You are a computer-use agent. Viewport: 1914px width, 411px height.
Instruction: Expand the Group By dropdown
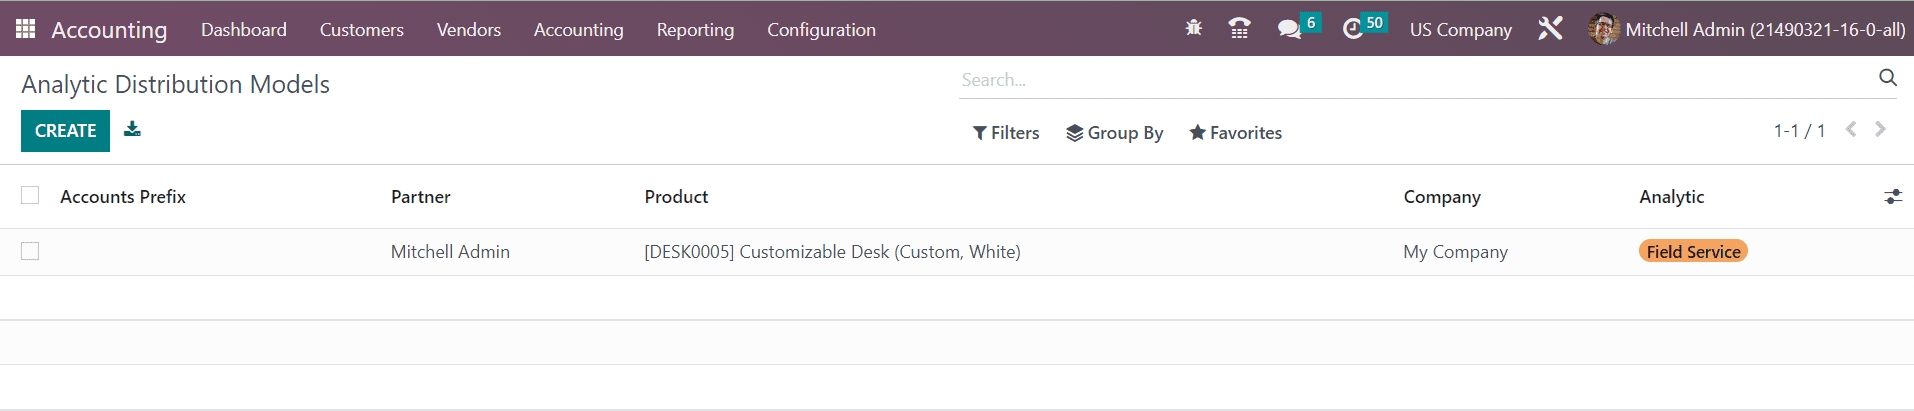click(1114, 133)
